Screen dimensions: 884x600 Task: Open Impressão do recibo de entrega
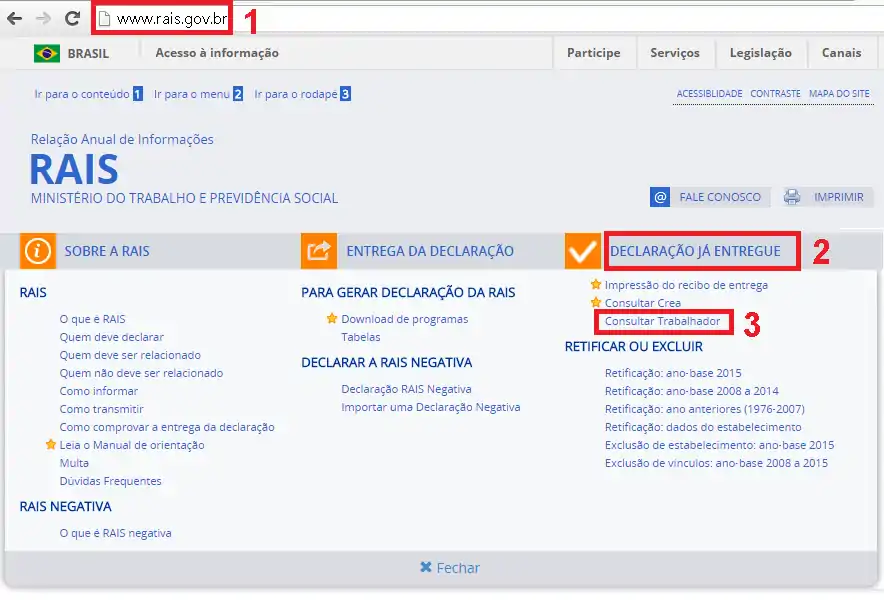(x=686, y=285)
